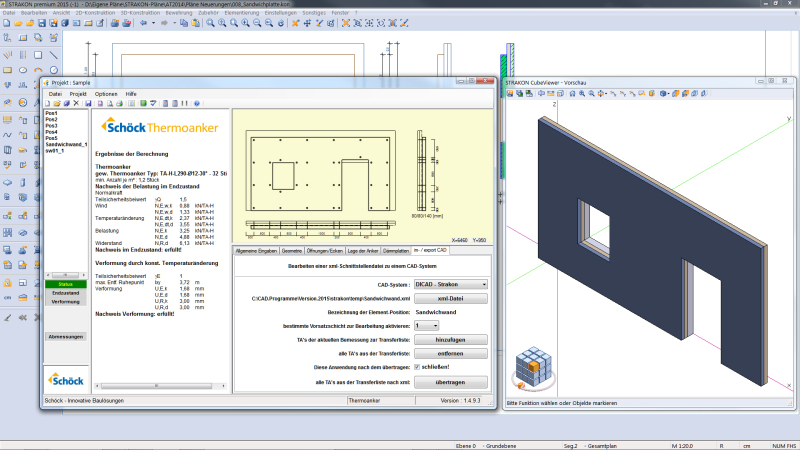
Task: Switch to the Öffnungen/Ecken tab
Action: pos(324,251)
